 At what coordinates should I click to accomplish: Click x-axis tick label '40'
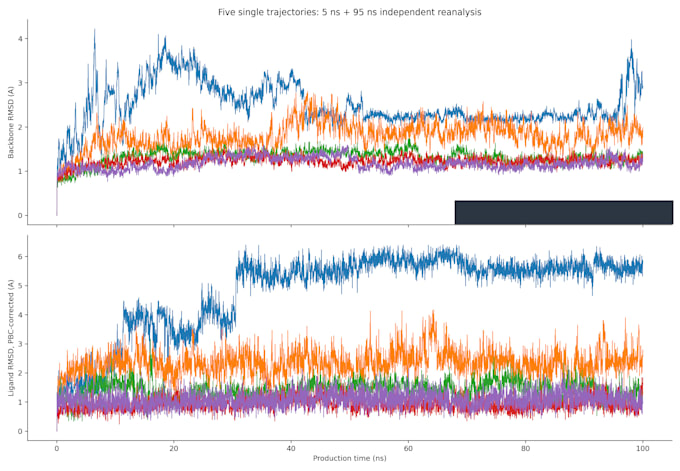click(291, 448)
